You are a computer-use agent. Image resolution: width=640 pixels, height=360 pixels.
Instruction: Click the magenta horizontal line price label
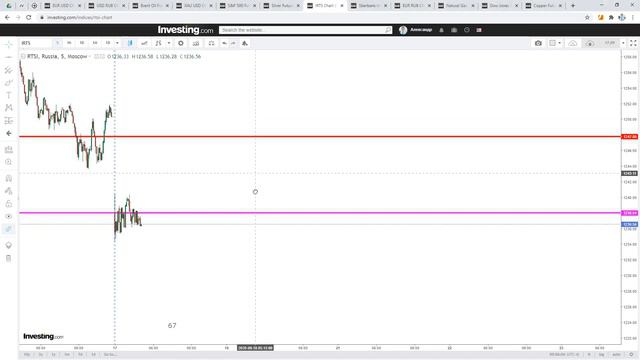tap(629, 213)
